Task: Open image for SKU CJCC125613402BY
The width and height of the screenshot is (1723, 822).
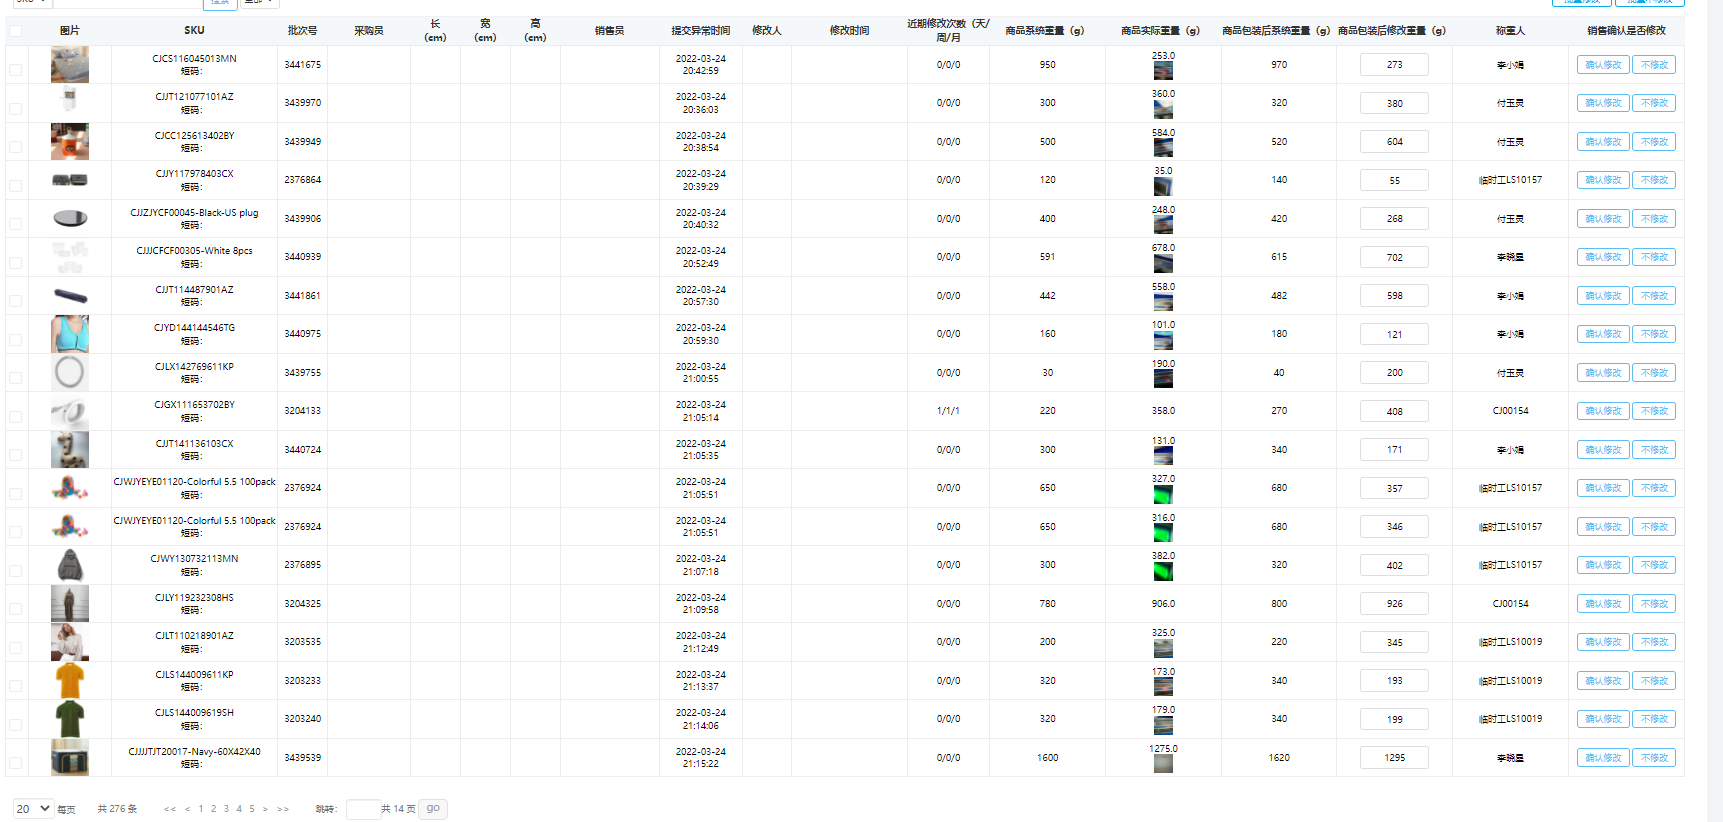Action: 69,142
